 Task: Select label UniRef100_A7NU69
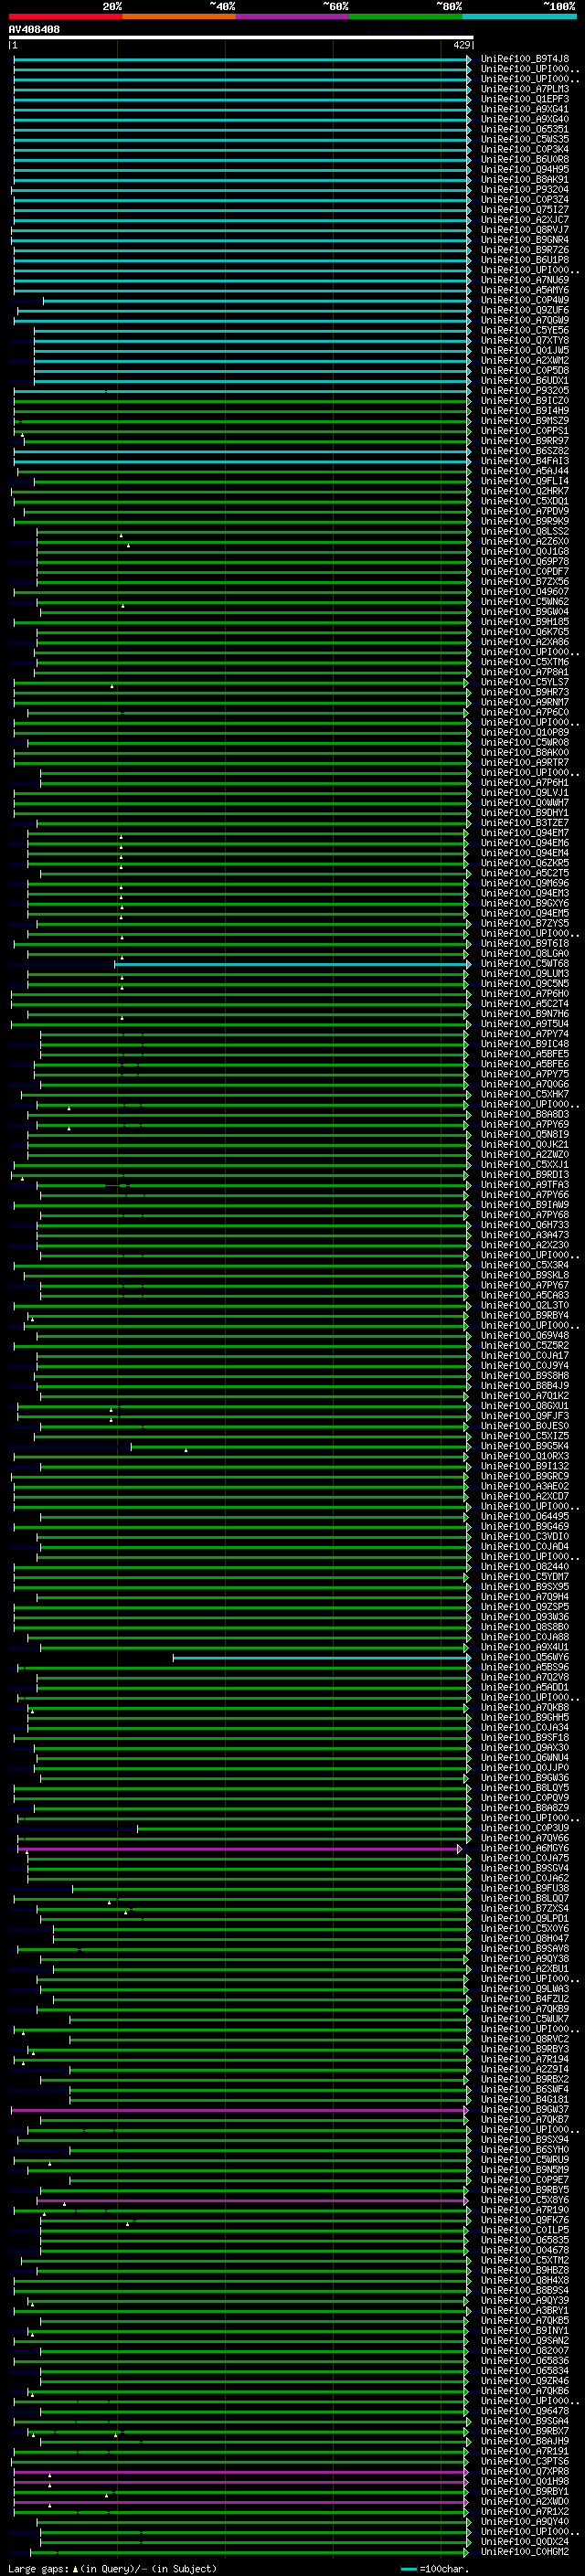(525, 280)
